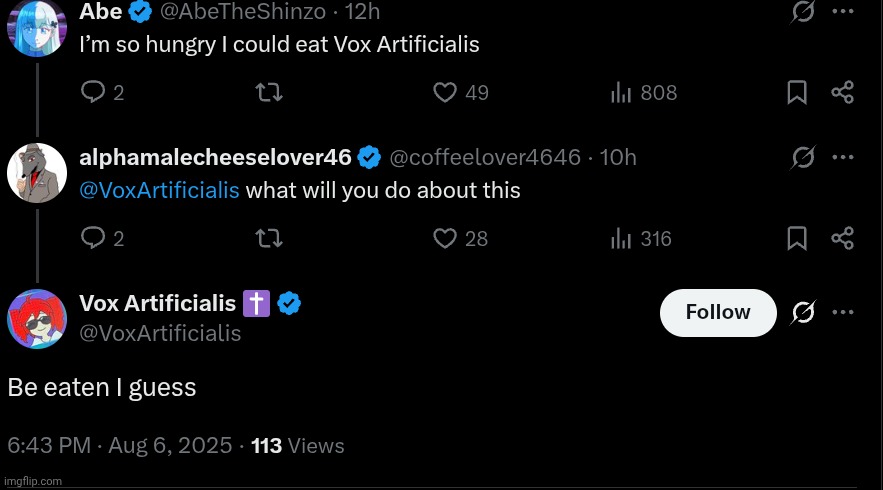This screenshot has height=490, width=883.
Task: View analytics showing 316 views
Action: [x=621, y=238]
